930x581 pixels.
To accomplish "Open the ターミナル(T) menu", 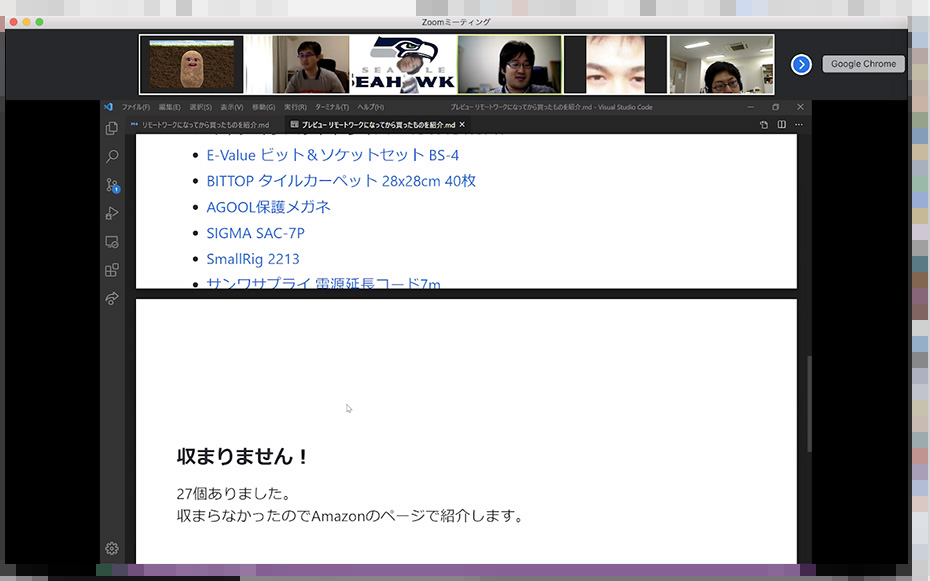I will coord(332,107).
